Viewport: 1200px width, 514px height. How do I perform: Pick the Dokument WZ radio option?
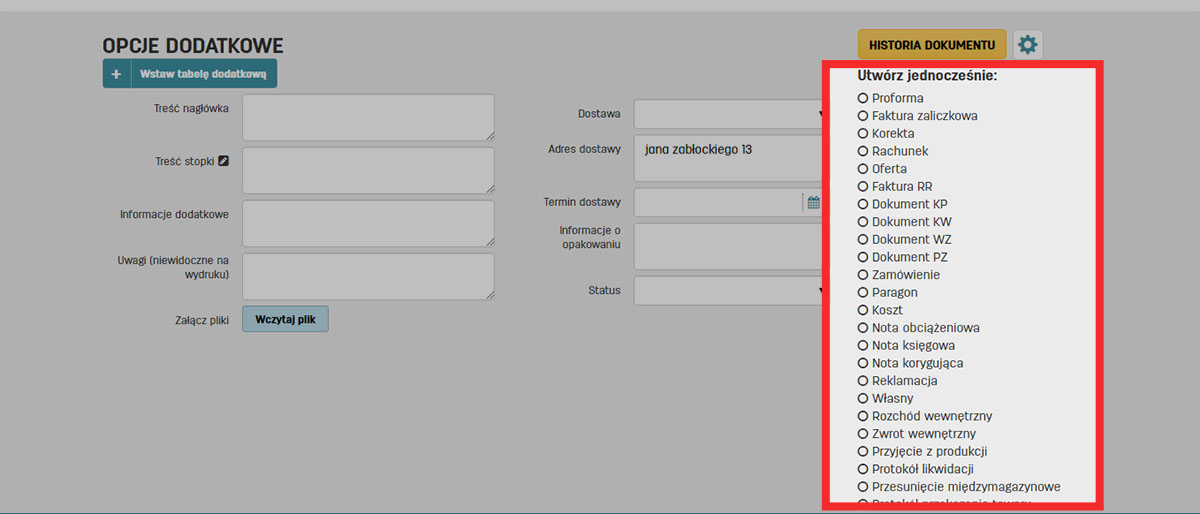[863, 239]
